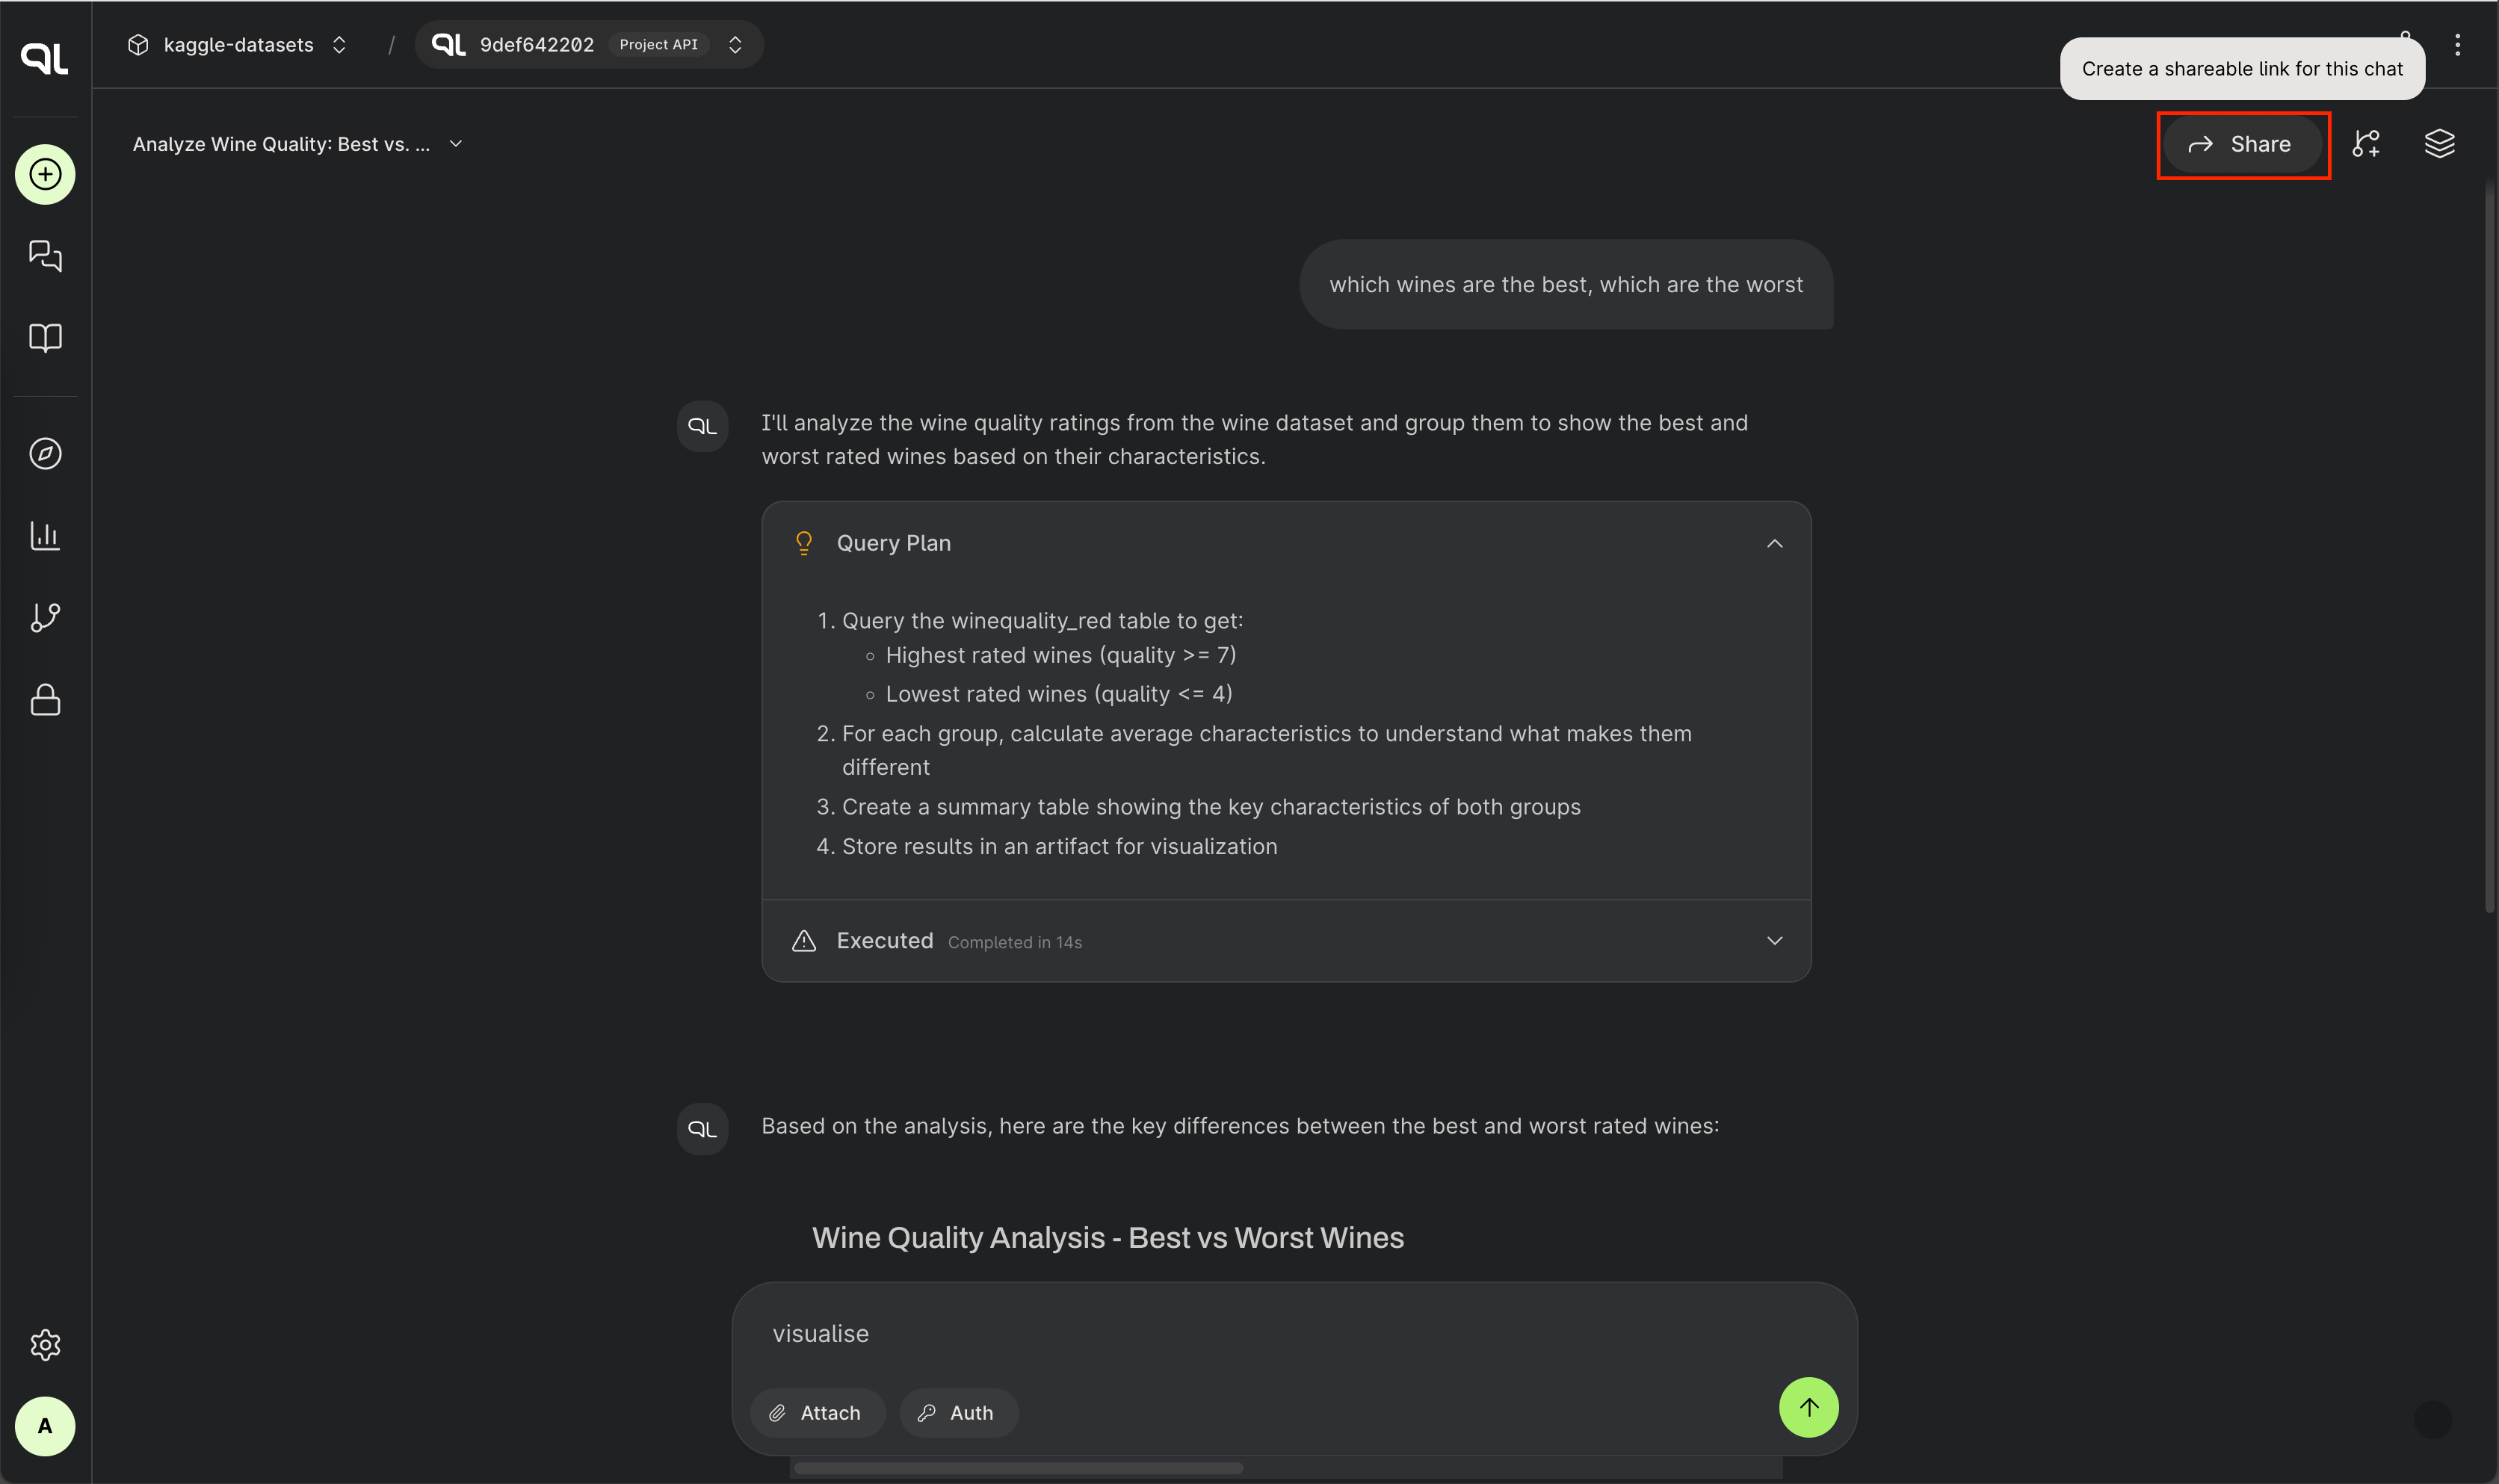Image resolution: width=2499 pixels, height=1484 pixels.
Task: Click the green new chat plus icon
Action: [45, 175]
